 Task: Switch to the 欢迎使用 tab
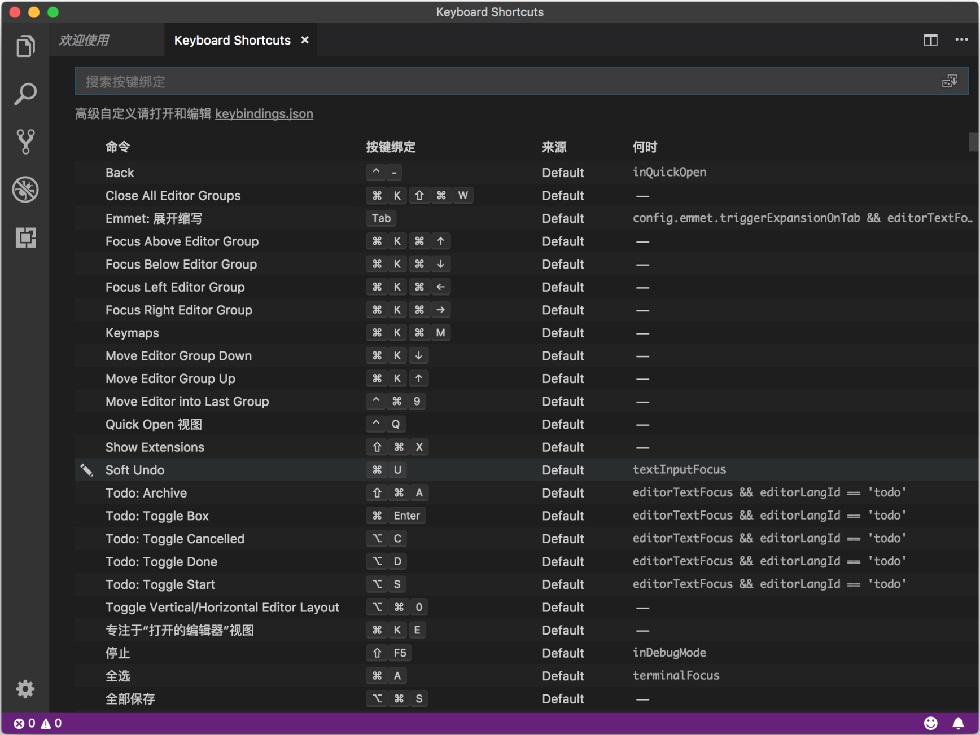[x=84, y=40]
